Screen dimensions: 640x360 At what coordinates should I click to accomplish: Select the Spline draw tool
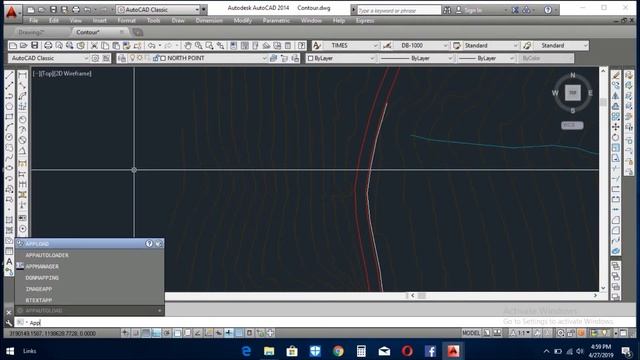point(9,158)
